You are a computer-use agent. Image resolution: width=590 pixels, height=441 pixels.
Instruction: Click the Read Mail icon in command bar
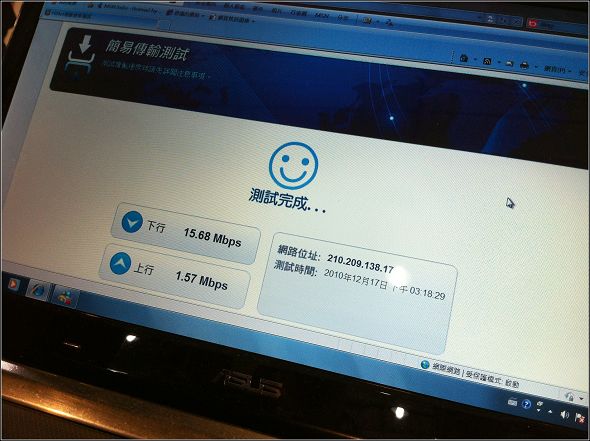(x=509, y=64)
